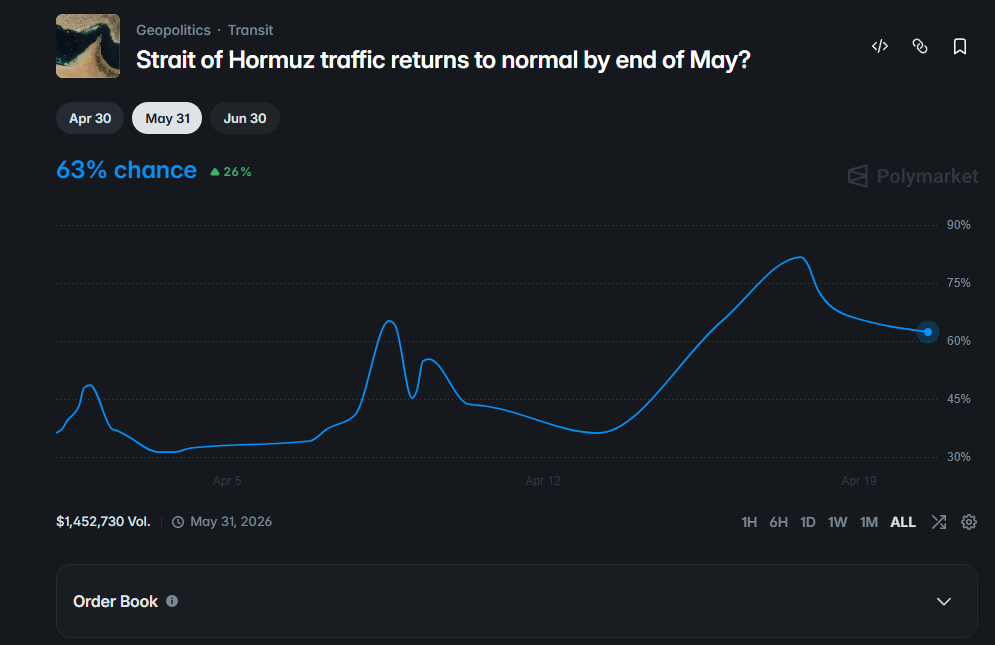The height and width of the screenshot is (645, 995).
Task: Click the clock icon beside end date
Action: pyautogui.click(x=178, y=522)
